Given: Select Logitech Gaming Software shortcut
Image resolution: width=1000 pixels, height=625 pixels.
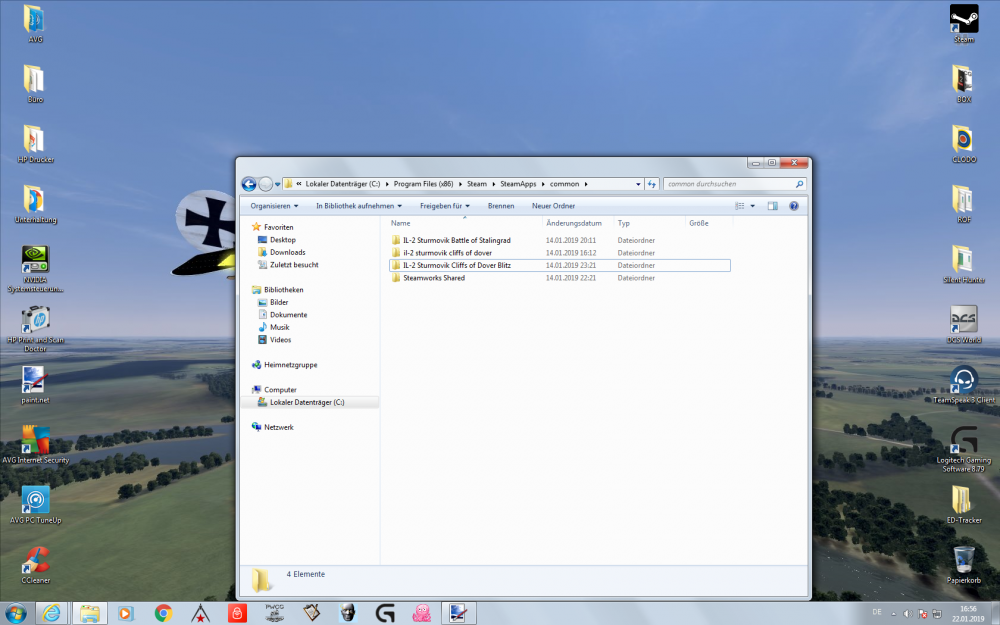Looking at the screenshot, I should pyautogui.click(x=964, y=450).
